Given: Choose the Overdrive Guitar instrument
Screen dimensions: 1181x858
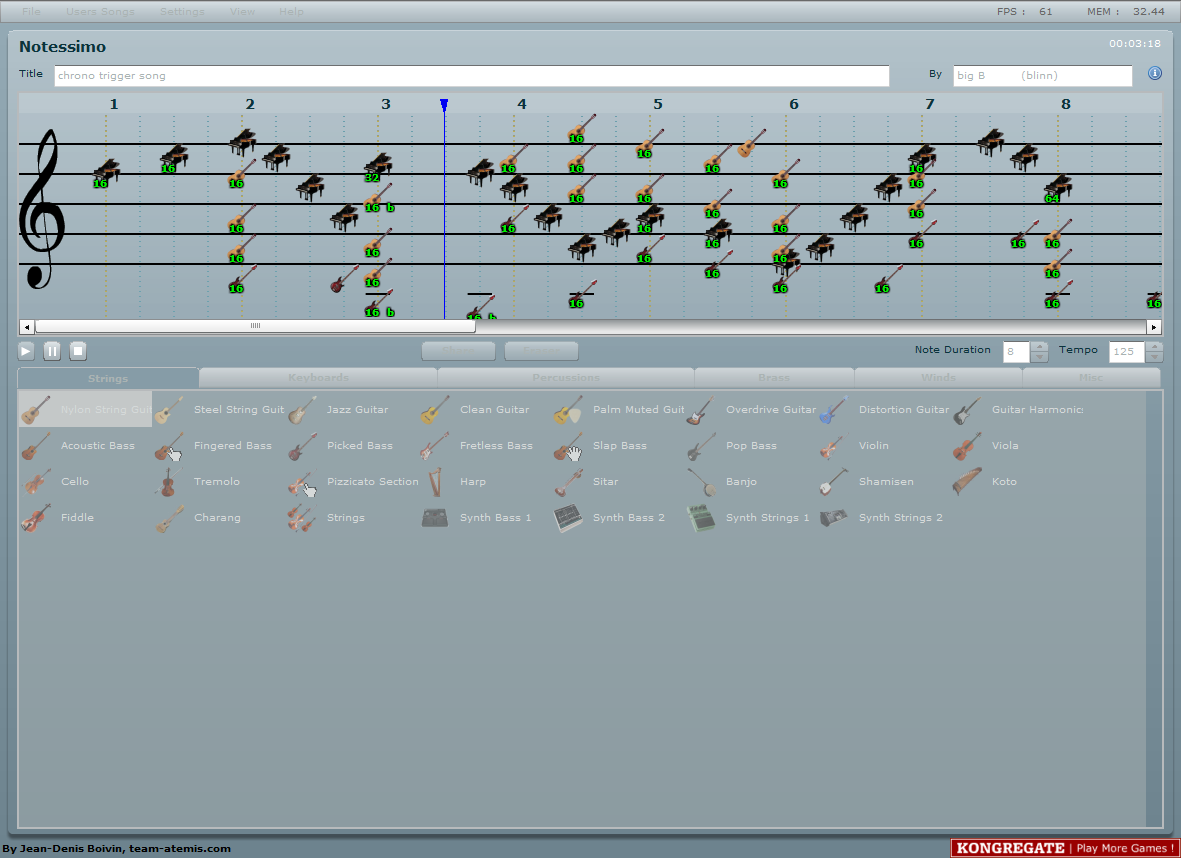Looking at the screenshot, I should click(750, 409).
